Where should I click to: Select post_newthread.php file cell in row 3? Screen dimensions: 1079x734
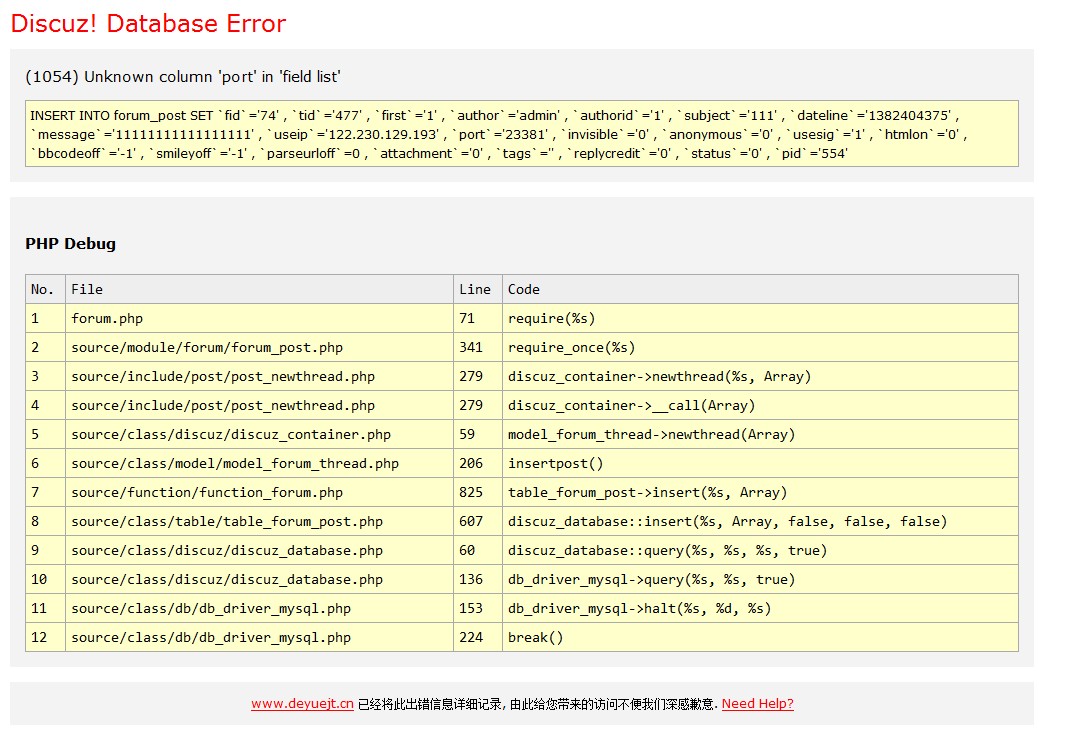(x=259, y=376)
